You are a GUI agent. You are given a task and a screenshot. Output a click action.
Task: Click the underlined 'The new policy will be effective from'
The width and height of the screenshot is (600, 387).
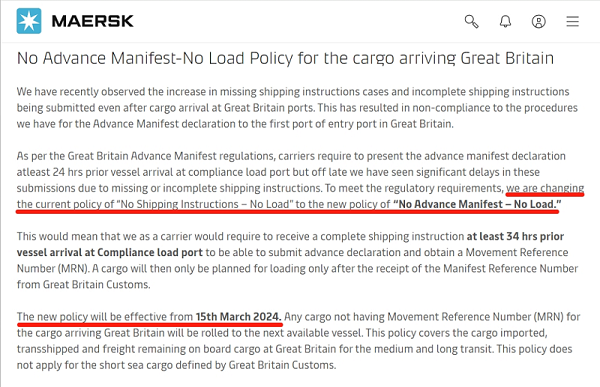(x=105, y=317)
